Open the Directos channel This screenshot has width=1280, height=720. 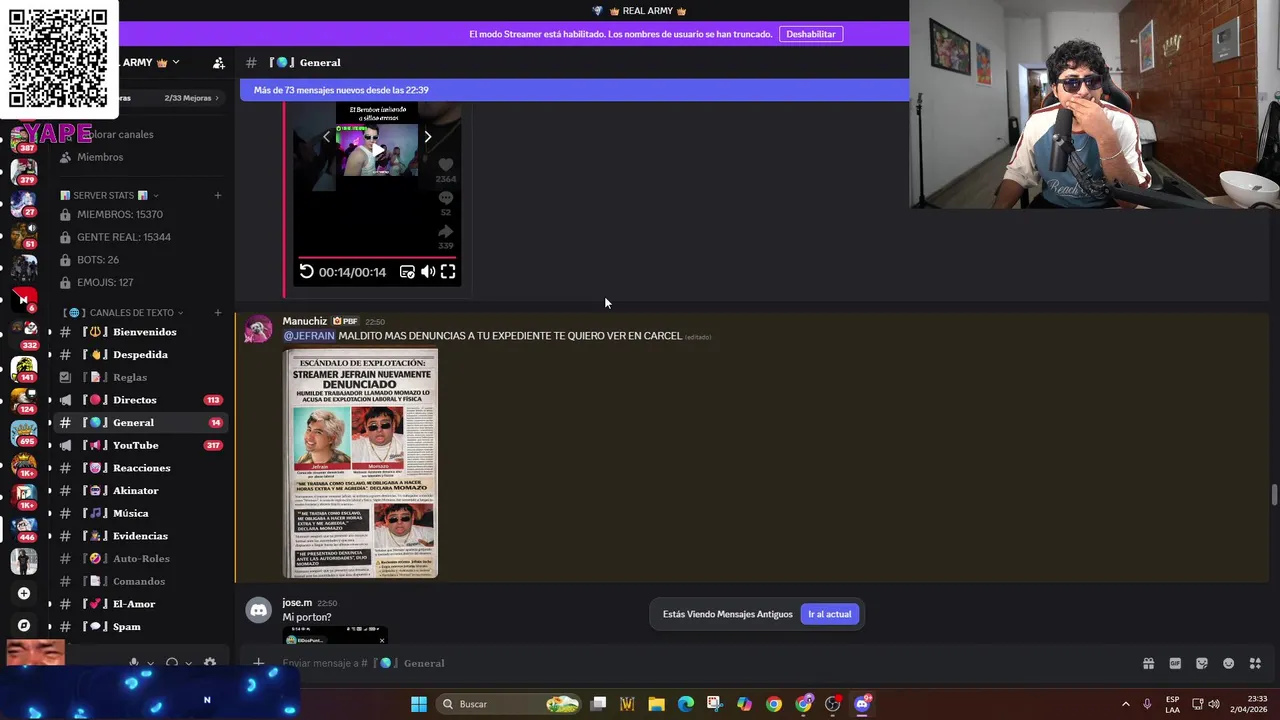click(x=140, y=400)
